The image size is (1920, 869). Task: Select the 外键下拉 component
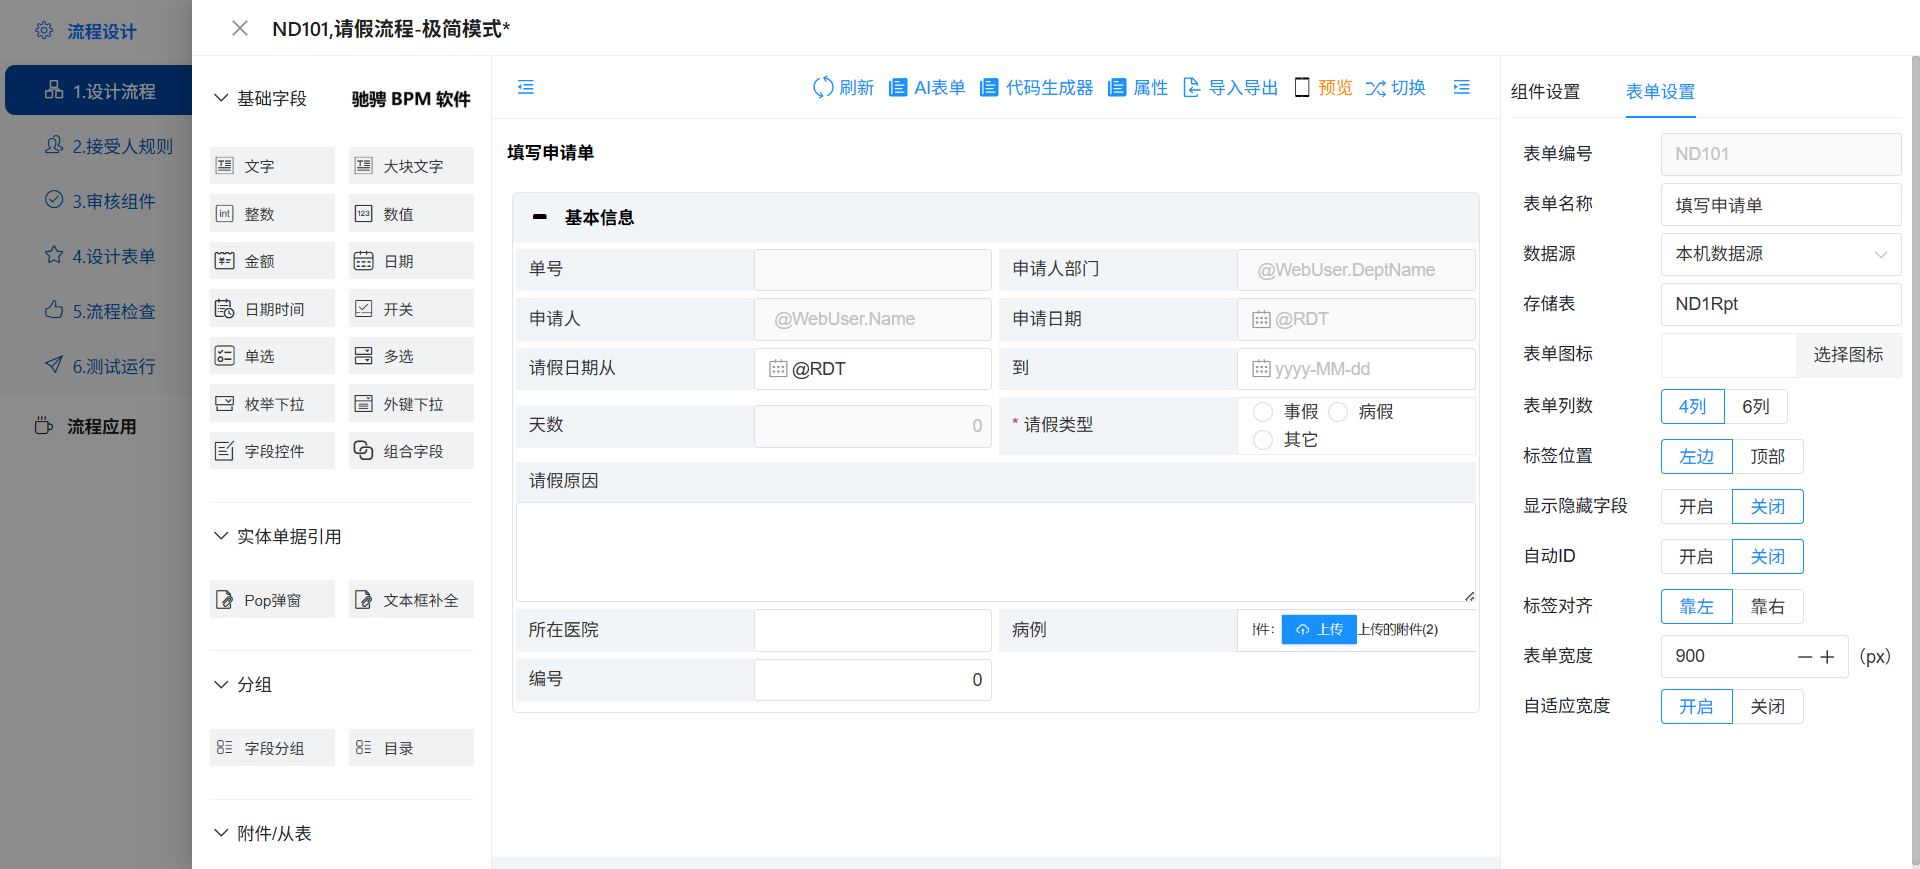tap(411, 404)
